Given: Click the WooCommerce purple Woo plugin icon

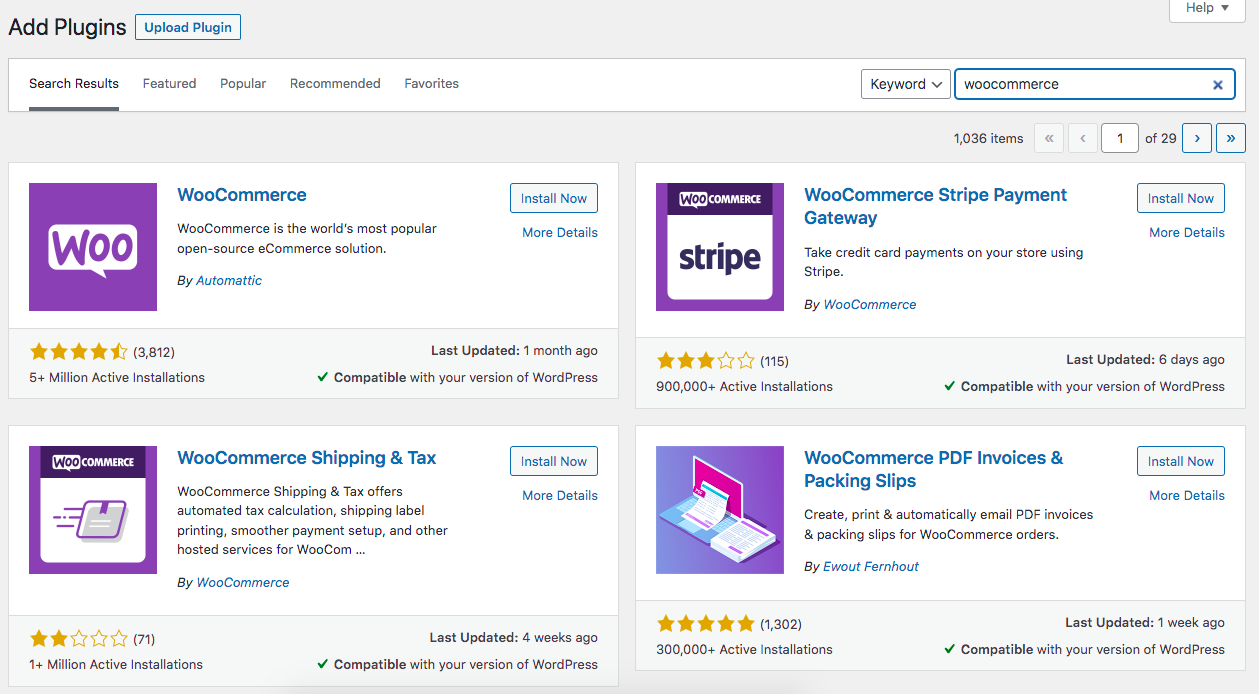Looking at the screenshot, I should (93, 247).
